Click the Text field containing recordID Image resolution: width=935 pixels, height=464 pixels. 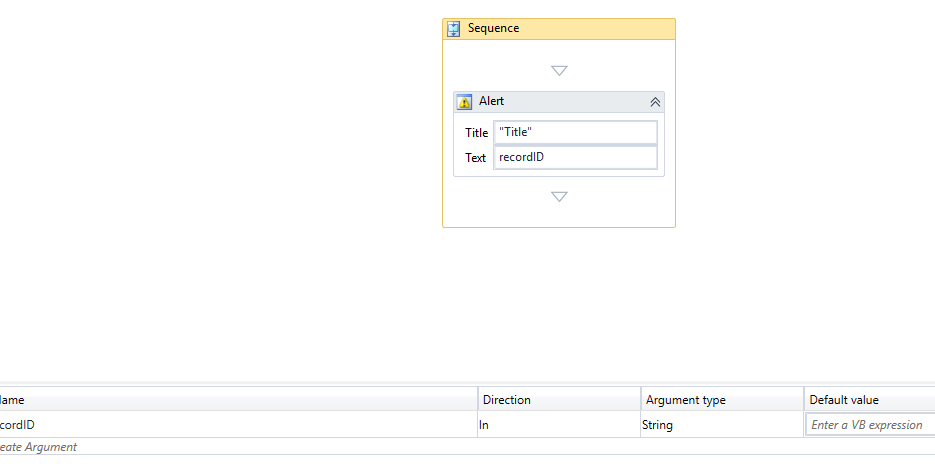point(575,157)
